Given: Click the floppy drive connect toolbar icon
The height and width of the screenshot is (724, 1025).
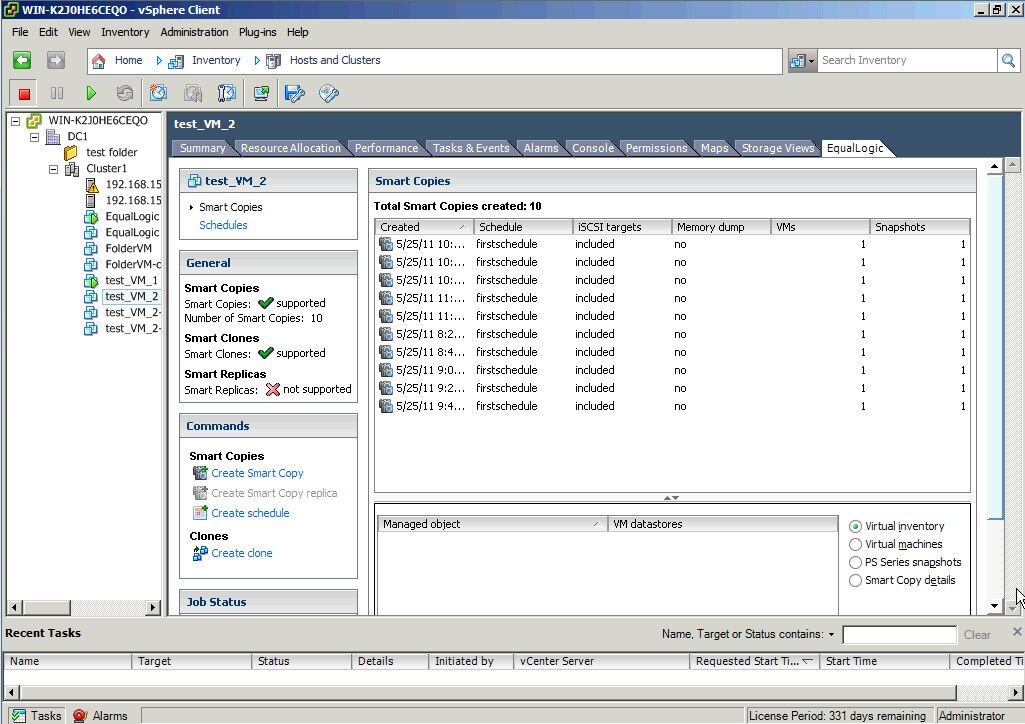Looking at the screenshot, I should (295, 93).
